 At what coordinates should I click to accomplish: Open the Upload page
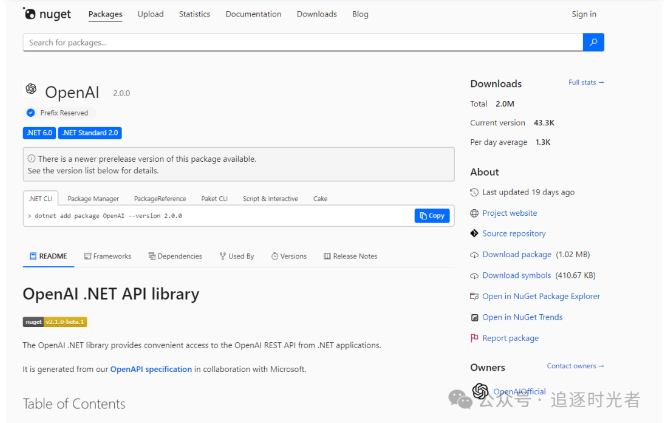click(x=150, y=14)
